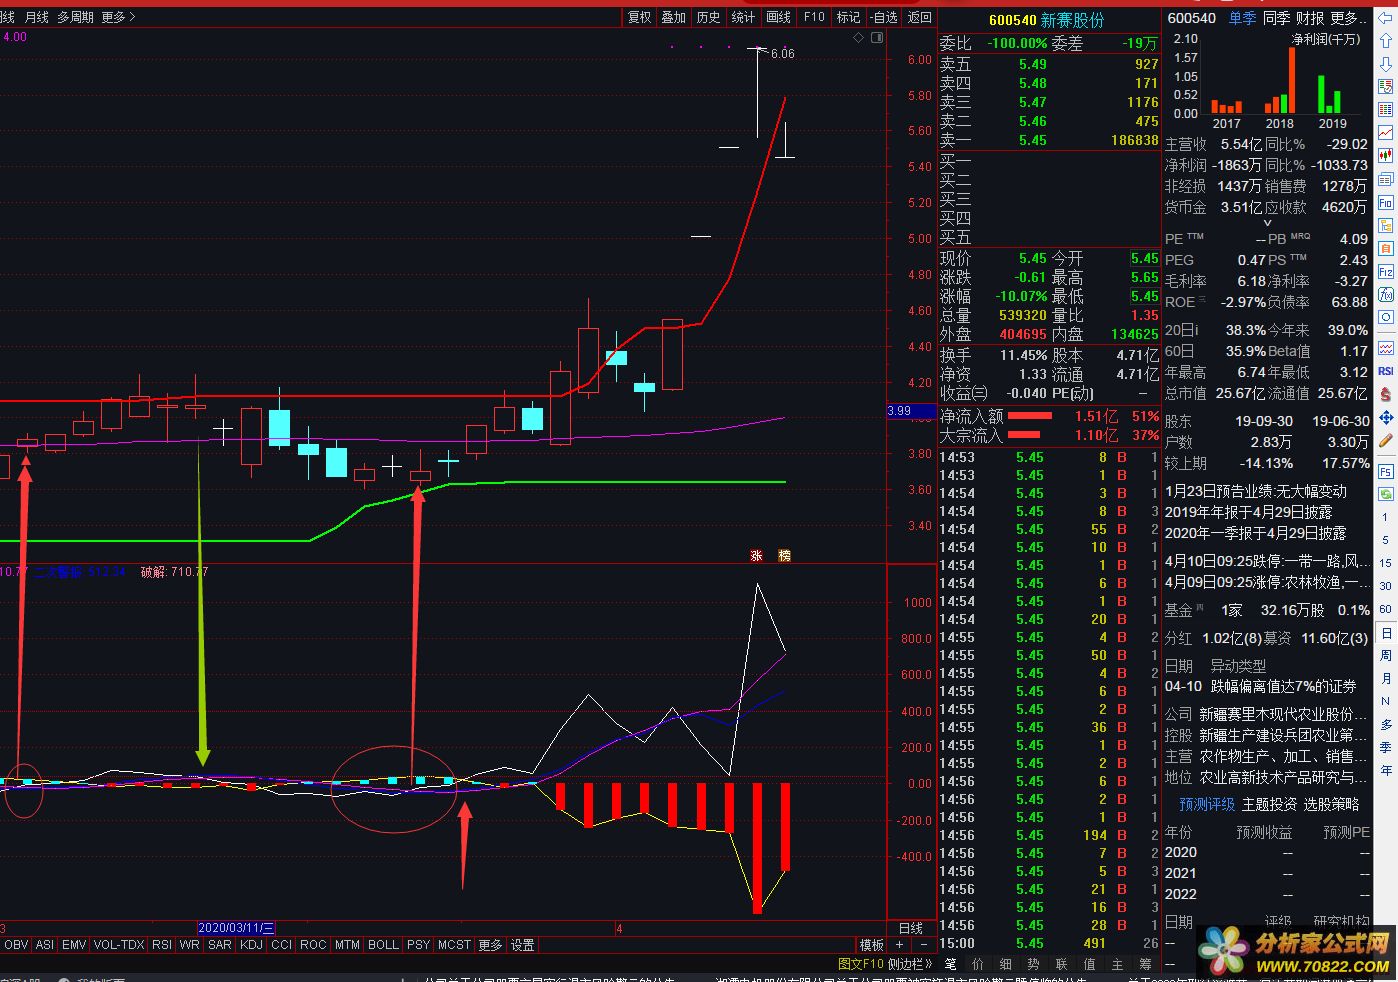This screenshot has height=982, width=1398.
Task: Click the 榜 marker on the chart
Action: point(785,555)
